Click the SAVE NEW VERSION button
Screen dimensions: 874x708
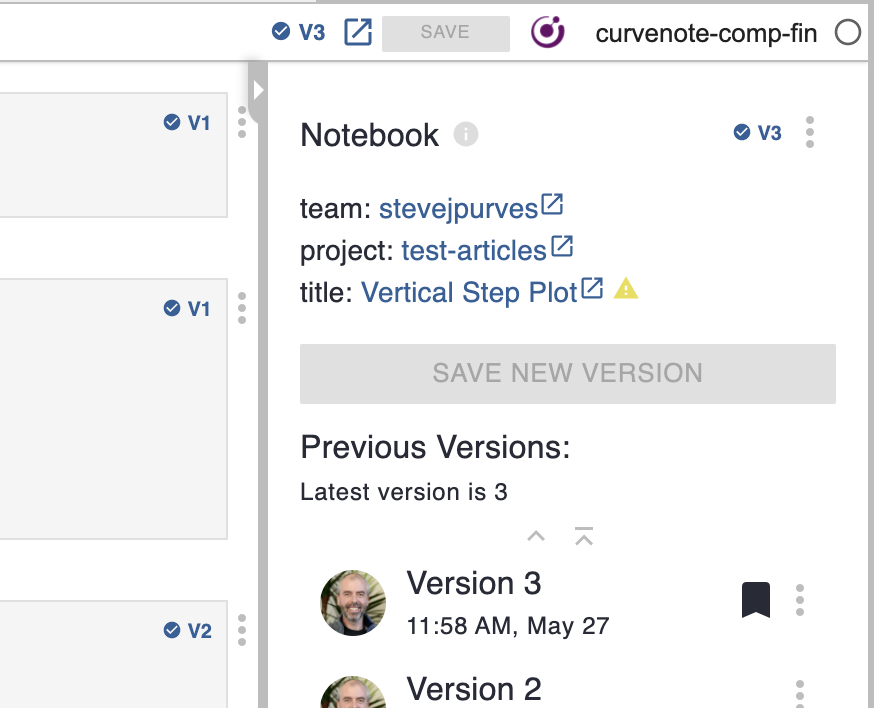coord(567,374)
